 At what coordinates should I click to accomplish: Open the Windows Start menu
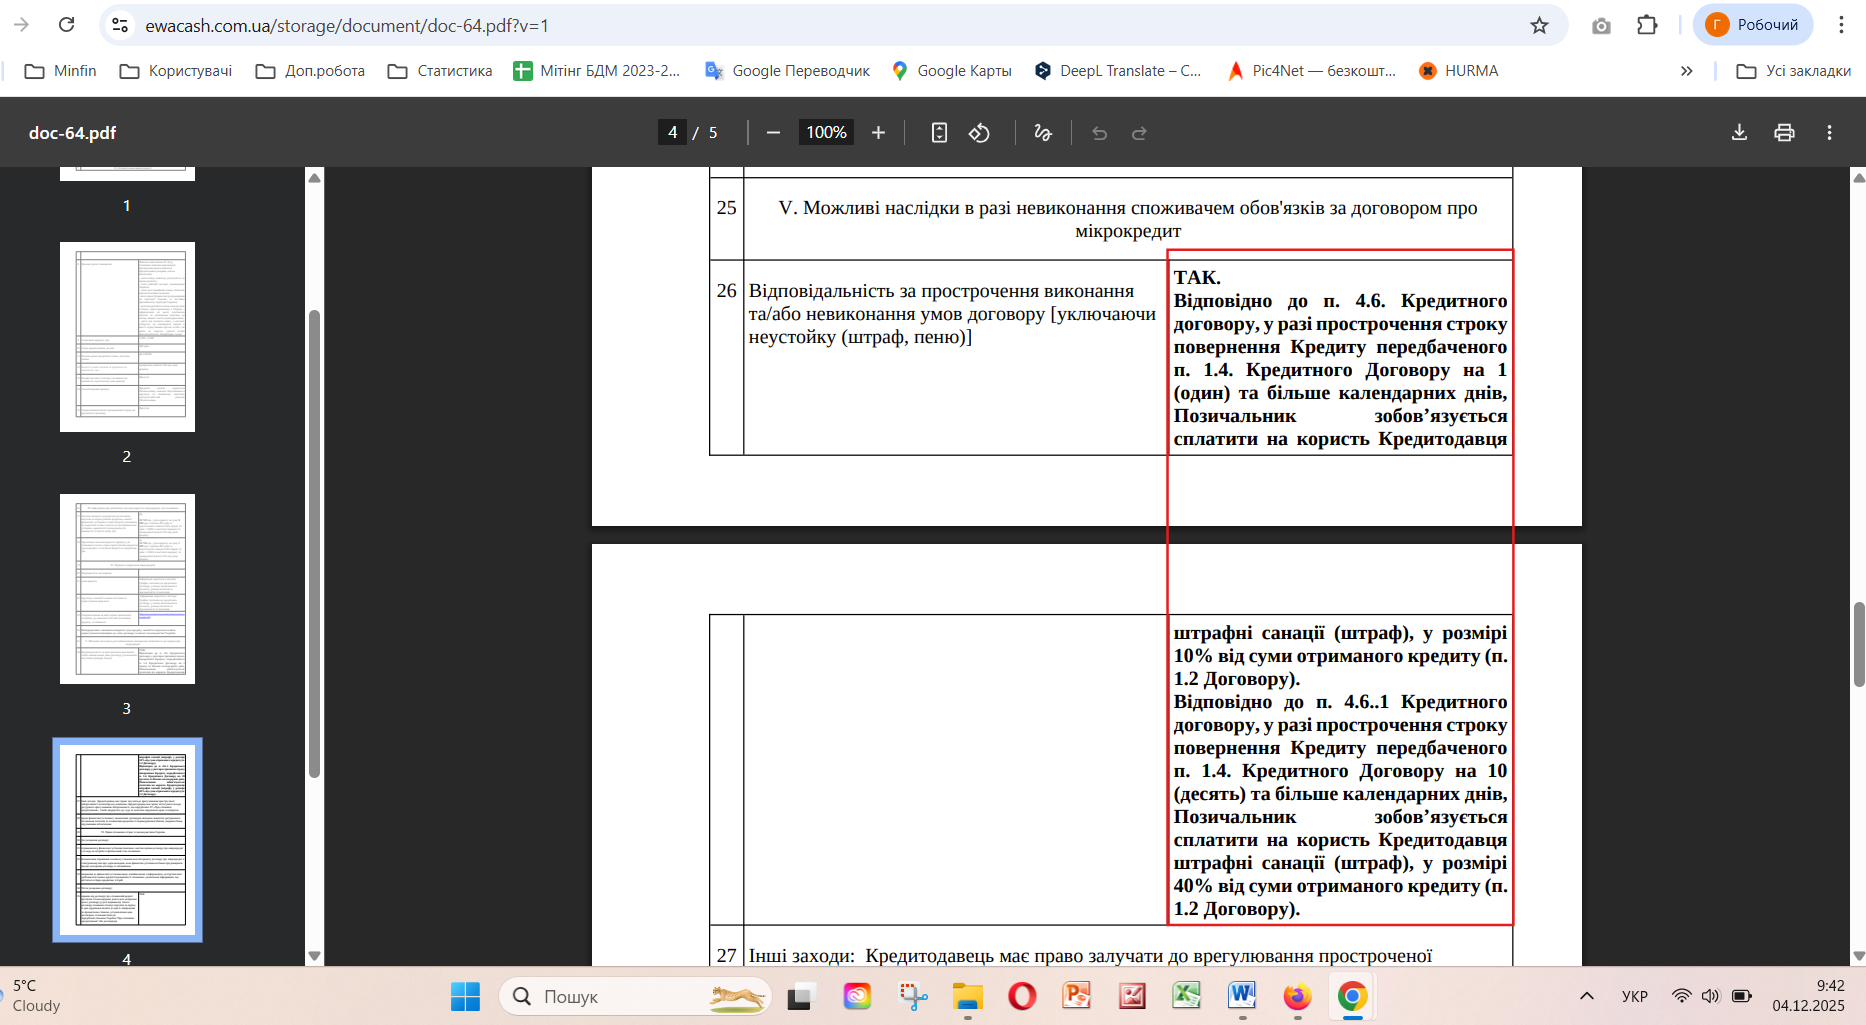465,996
